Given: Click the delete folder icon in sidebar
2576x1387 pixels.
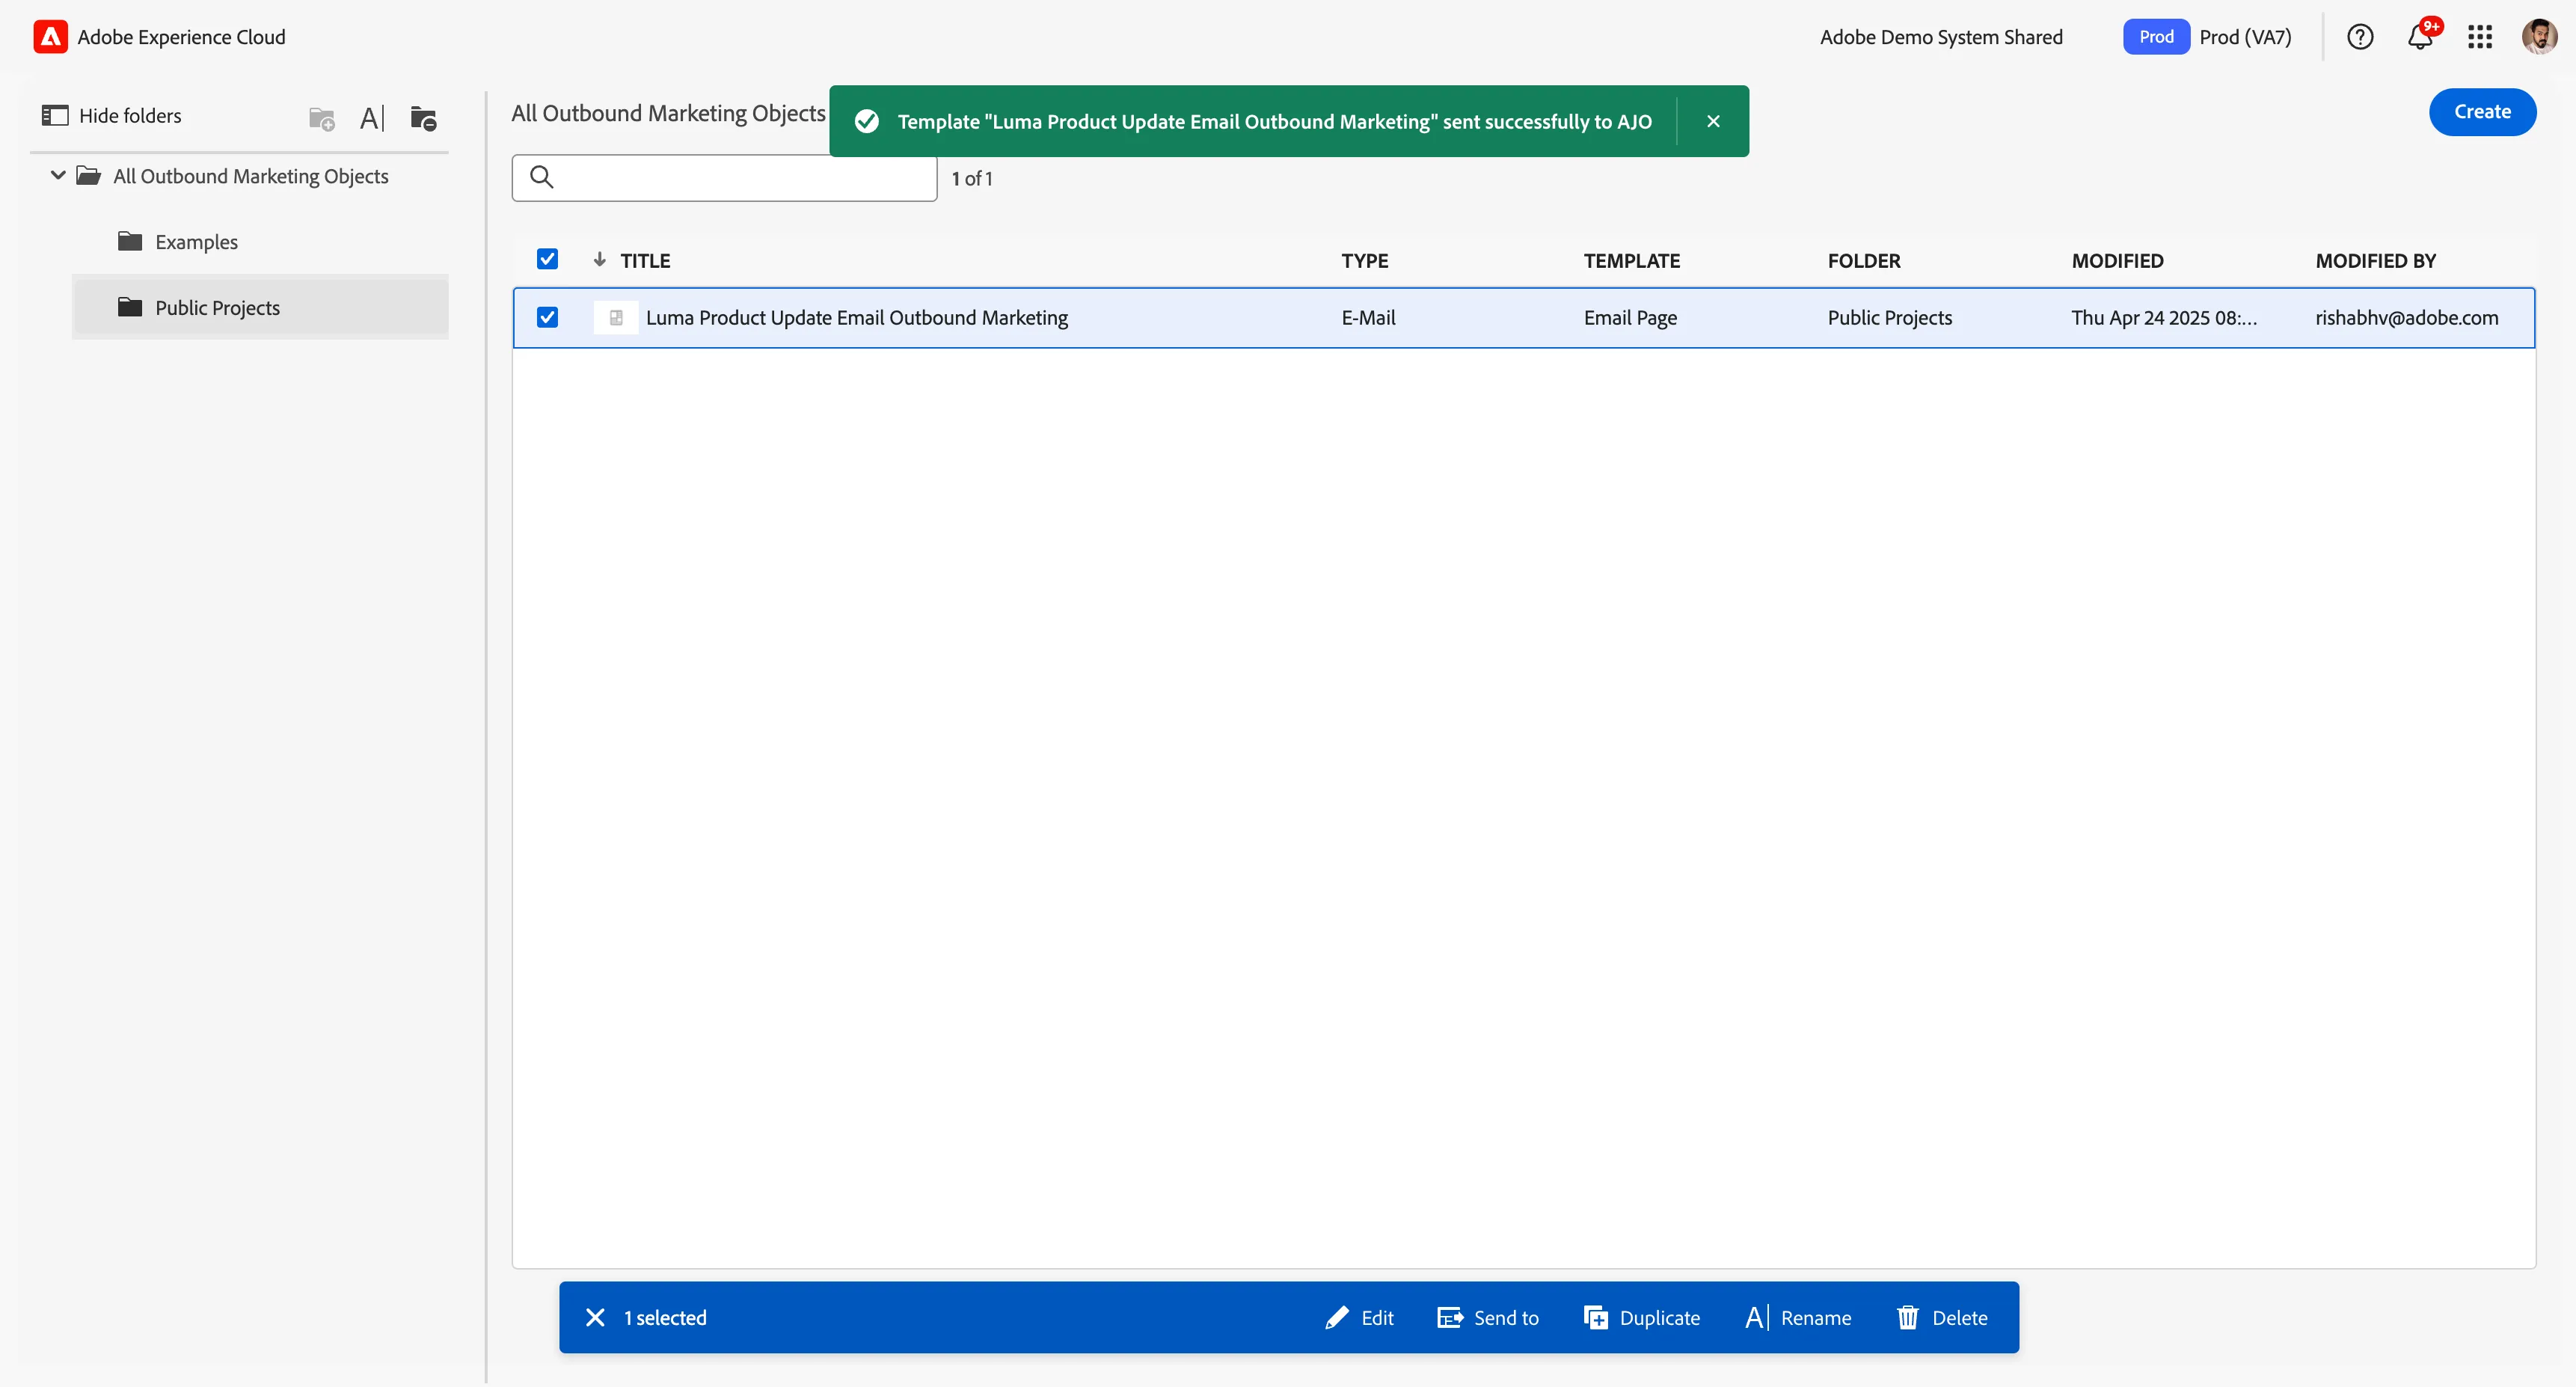Looking at the screenshot, I should (424, 118).
